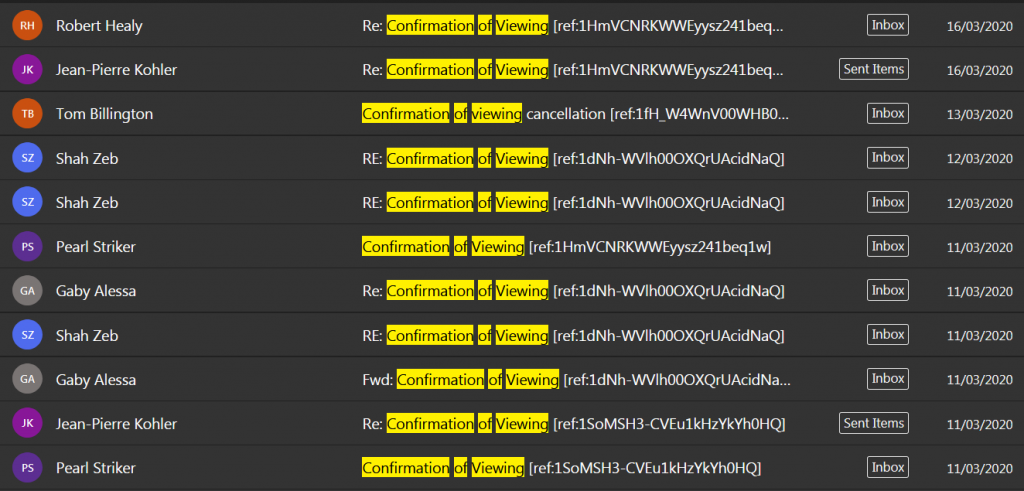This screenshot has height=491, width=1024.
Task: Click PS avatar on Pearl Striker's 1SoMSH3 email
Action: tap(27, 468)
